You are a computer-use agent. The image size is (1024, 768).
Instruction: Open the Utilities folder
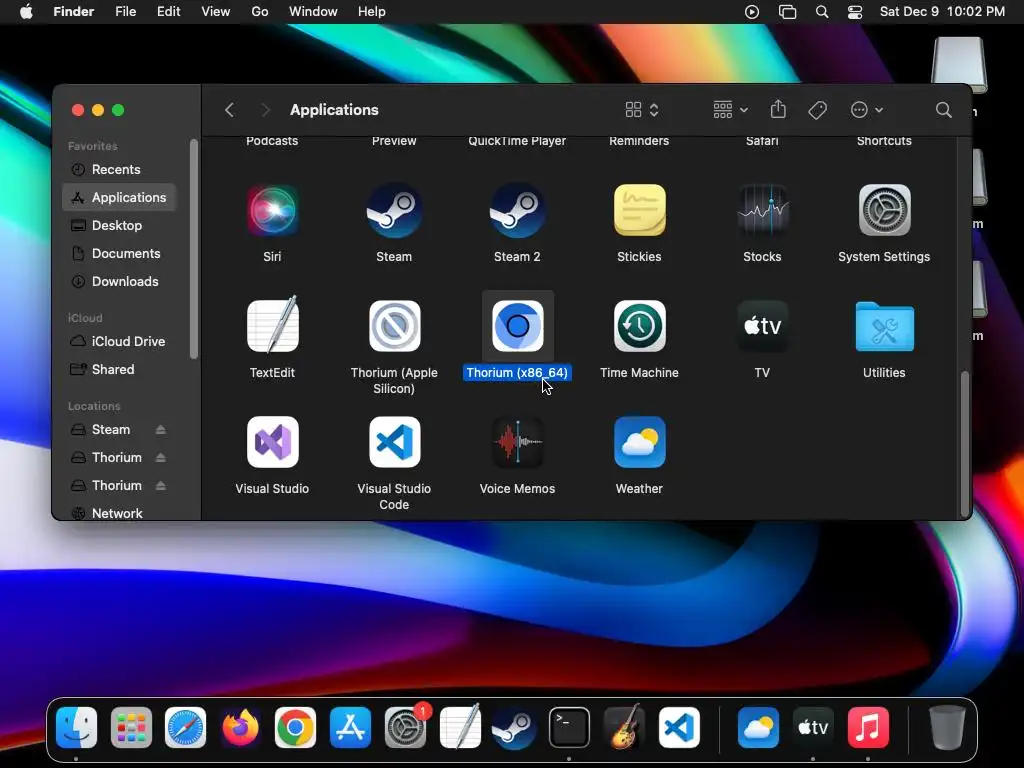pos(884,327)
